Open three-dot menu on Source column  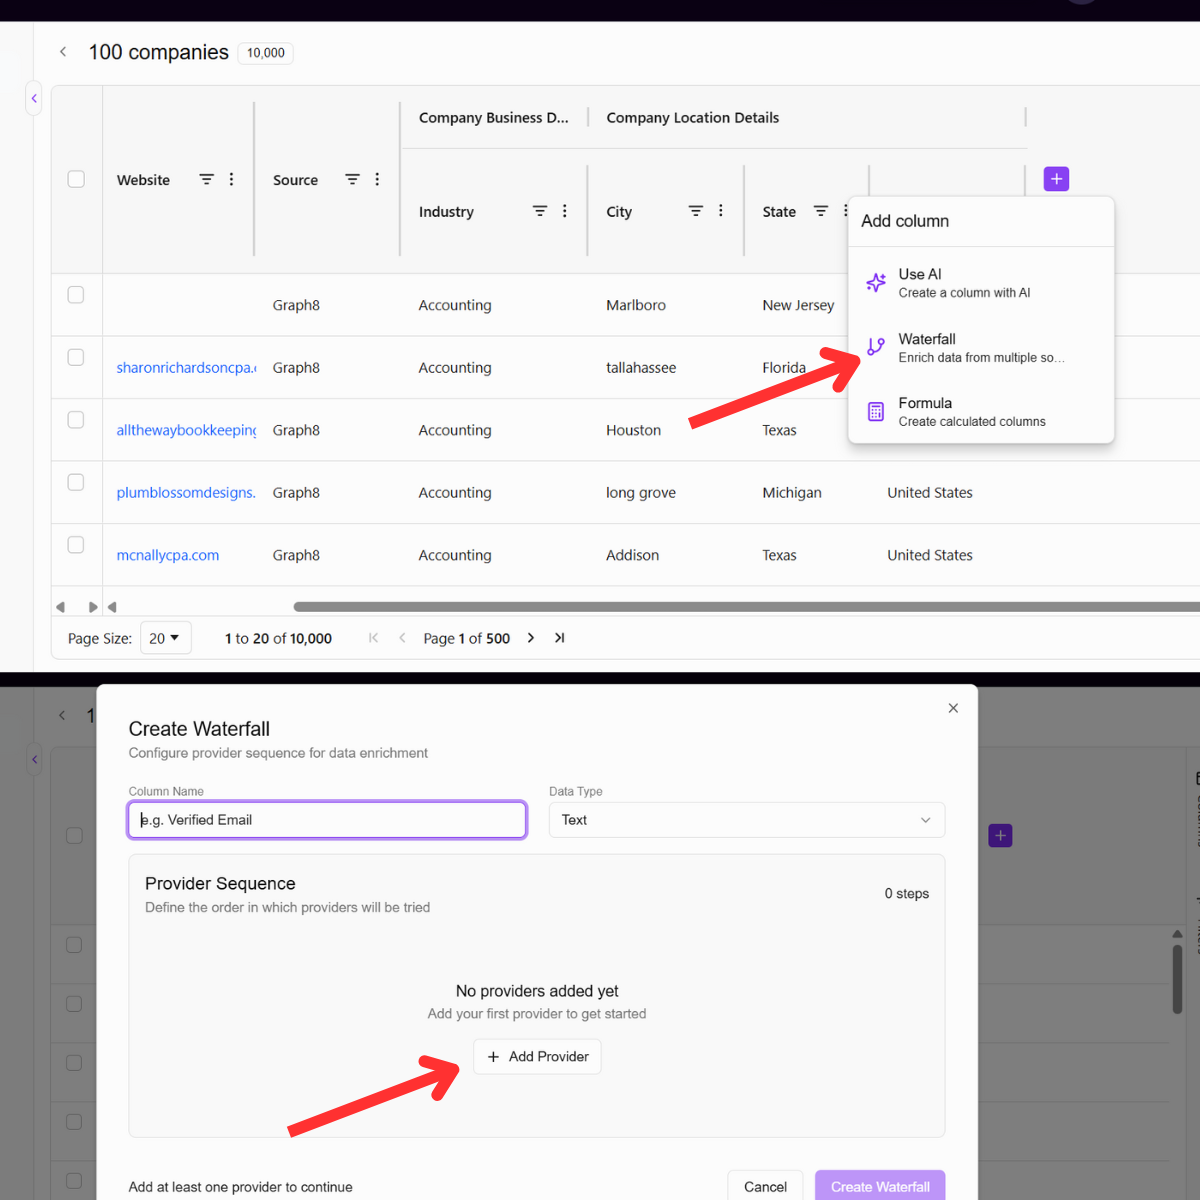click(377, 179)
